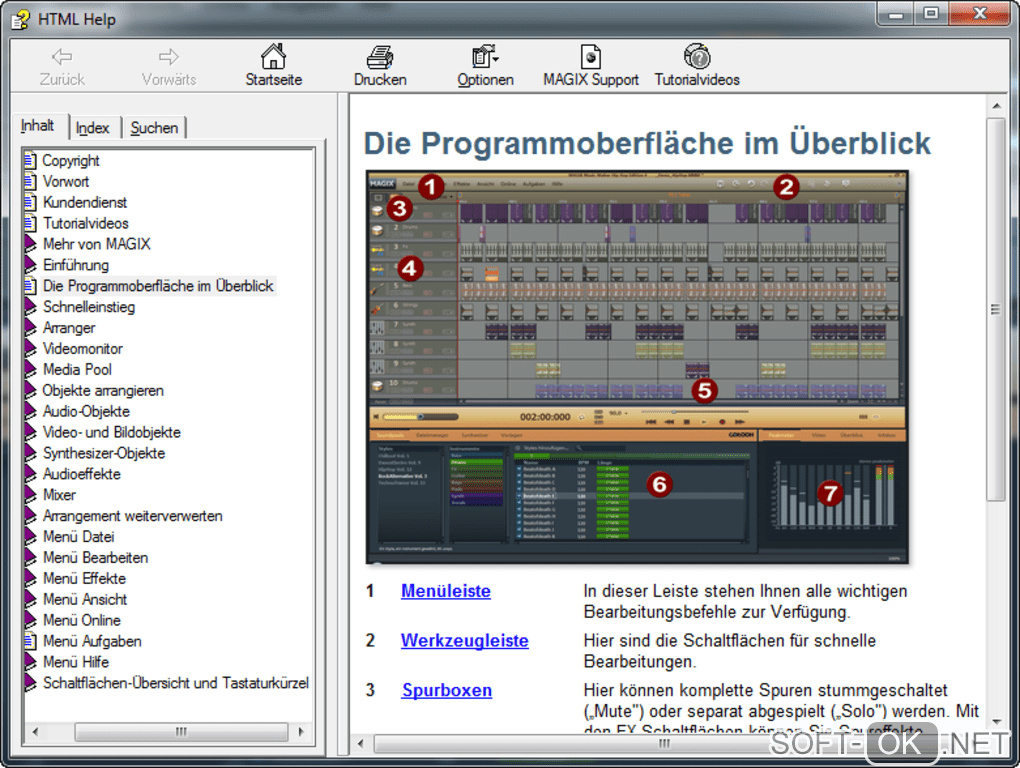Screen dimensions: 1020x768
Task: Open the Kundendienst topic
Action: pyautogui.click(x=85, y=202)
